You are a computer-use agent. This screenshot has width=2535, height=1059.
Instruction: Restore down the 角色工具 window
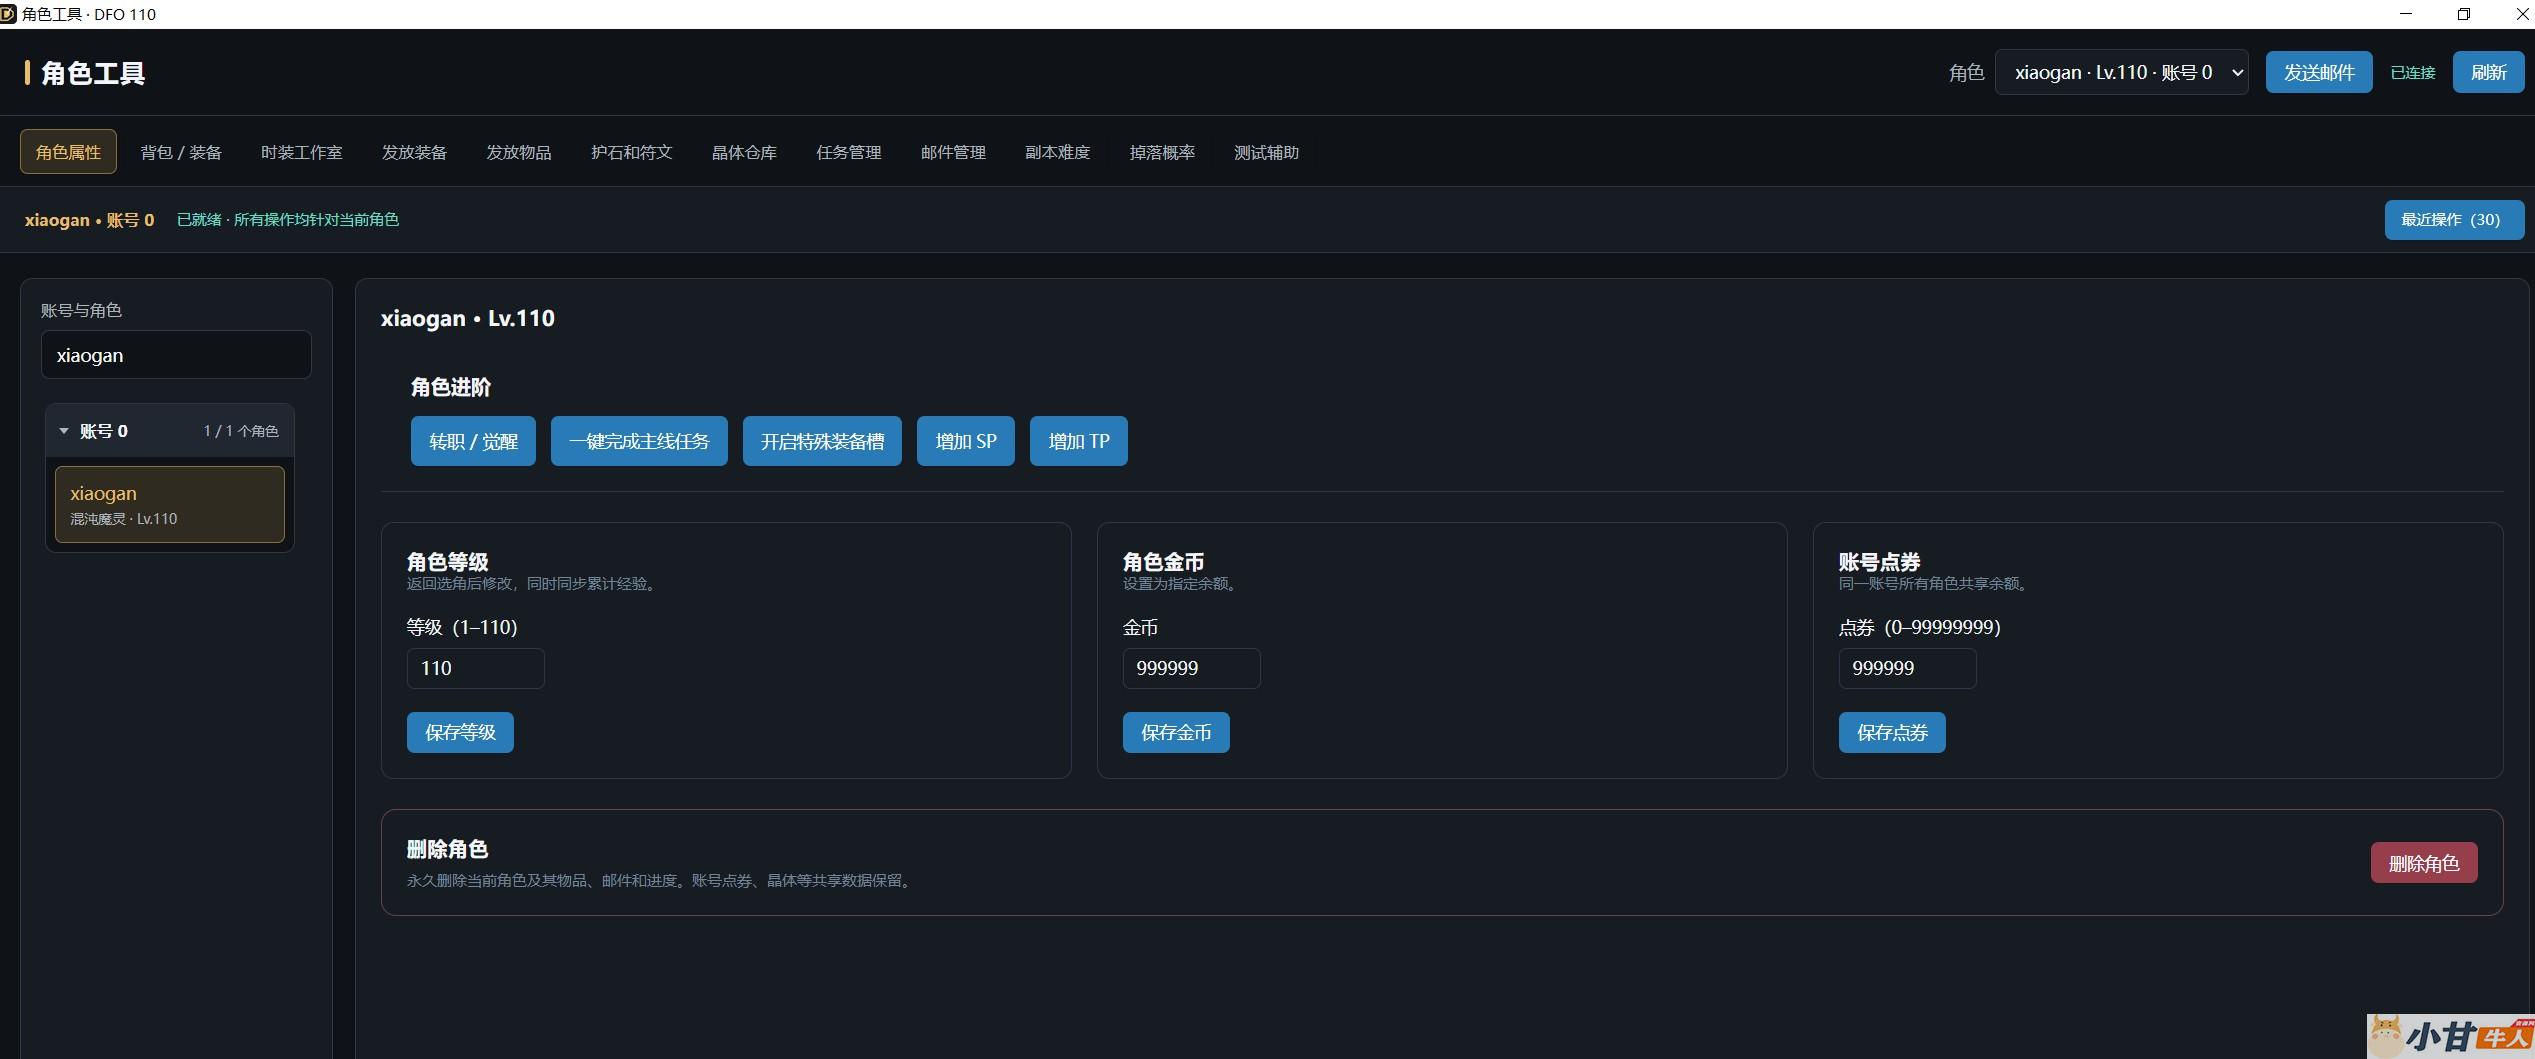click(x=2464, y=14)
